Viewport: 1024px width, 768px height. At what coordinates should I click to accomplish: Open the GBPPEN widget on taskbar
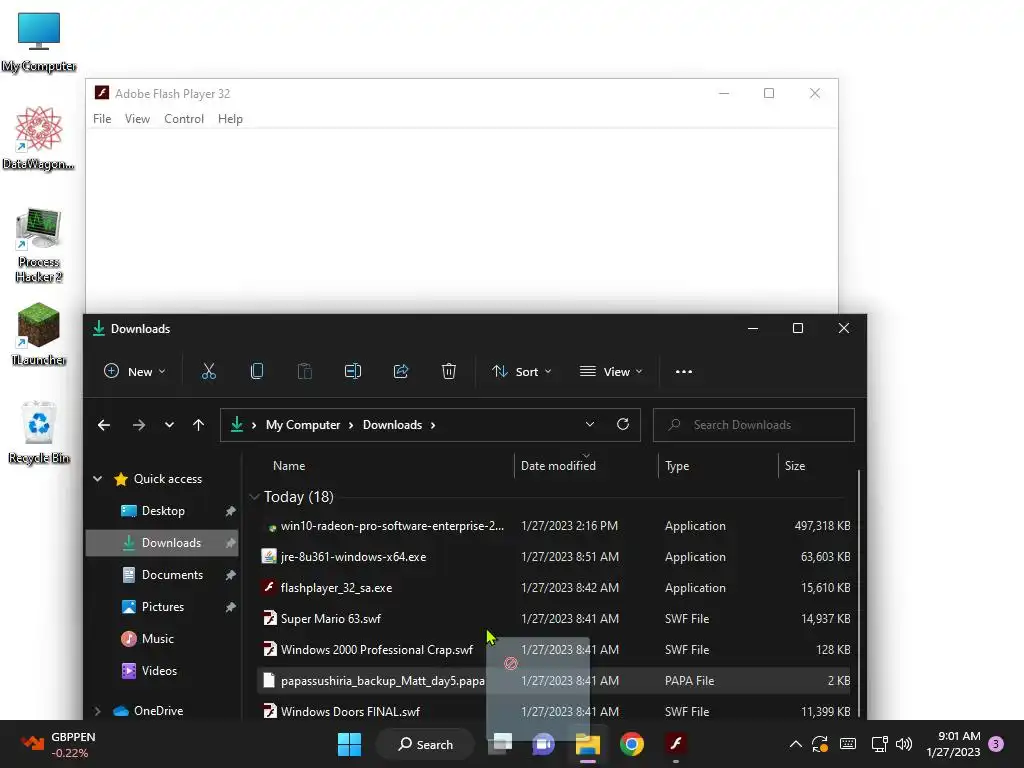click(57, 744)
